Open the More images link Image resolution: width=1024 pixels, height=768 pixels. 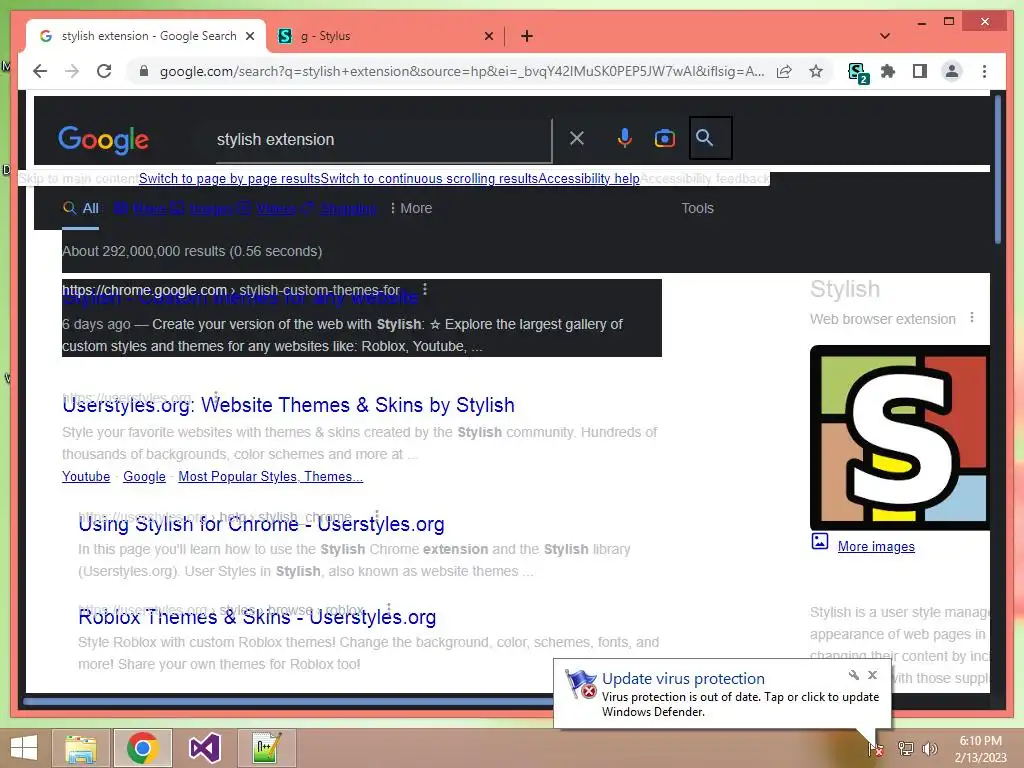876,547
